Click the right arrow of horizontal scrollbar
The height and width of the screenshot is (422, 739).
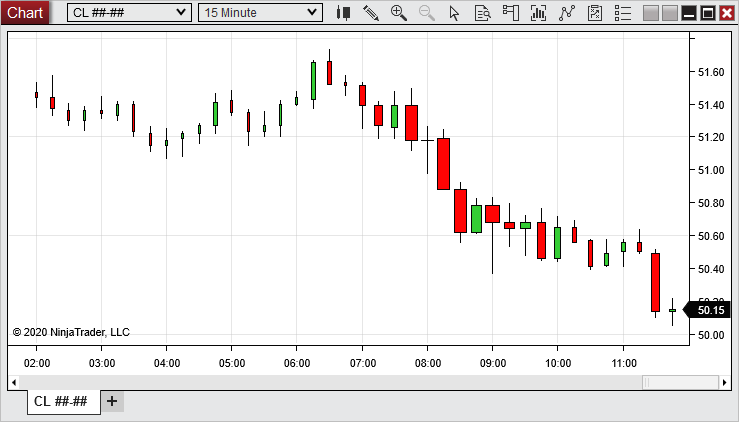pyautogui.click(x=725, y=382)
